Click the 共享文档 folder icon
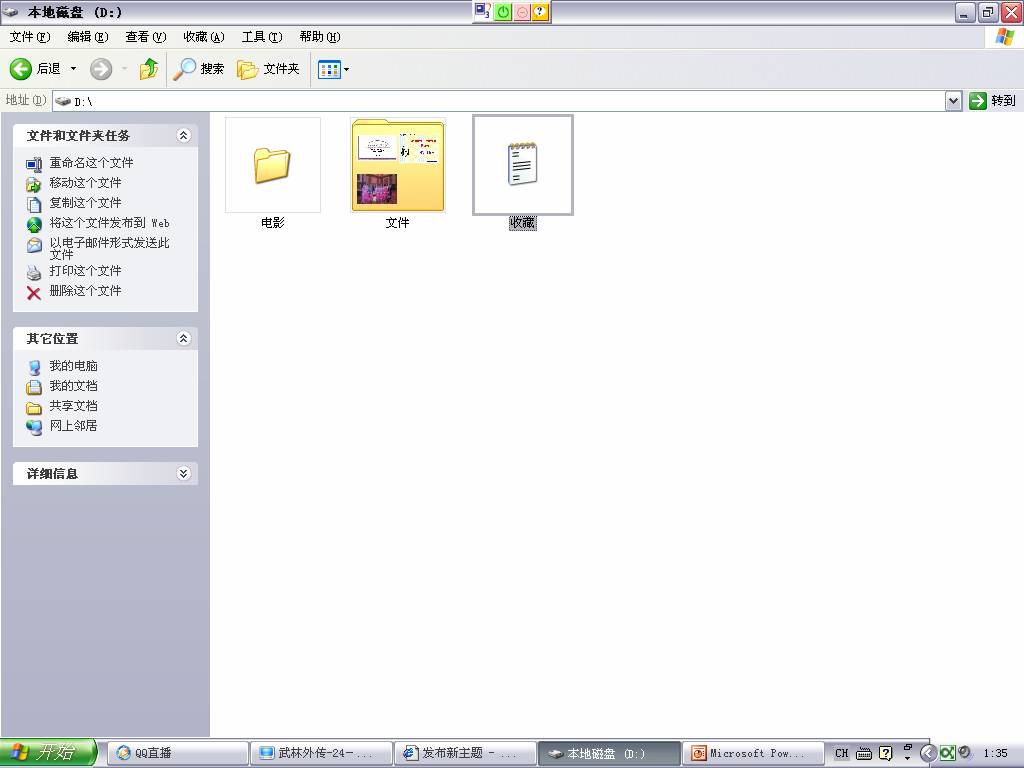The height and width of the screenshot is (768, 1024). click(34, 408)
